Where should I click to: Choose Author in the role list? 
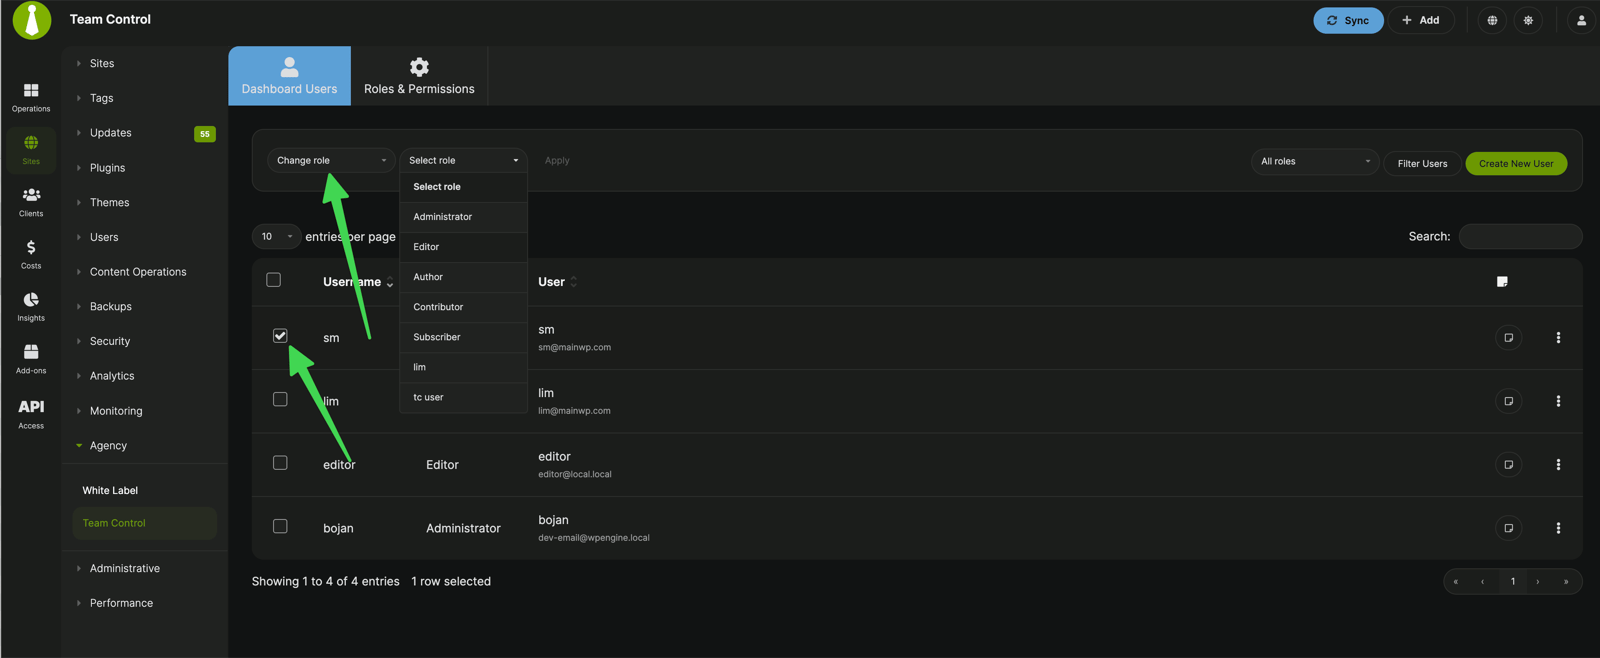pos(463,277)
